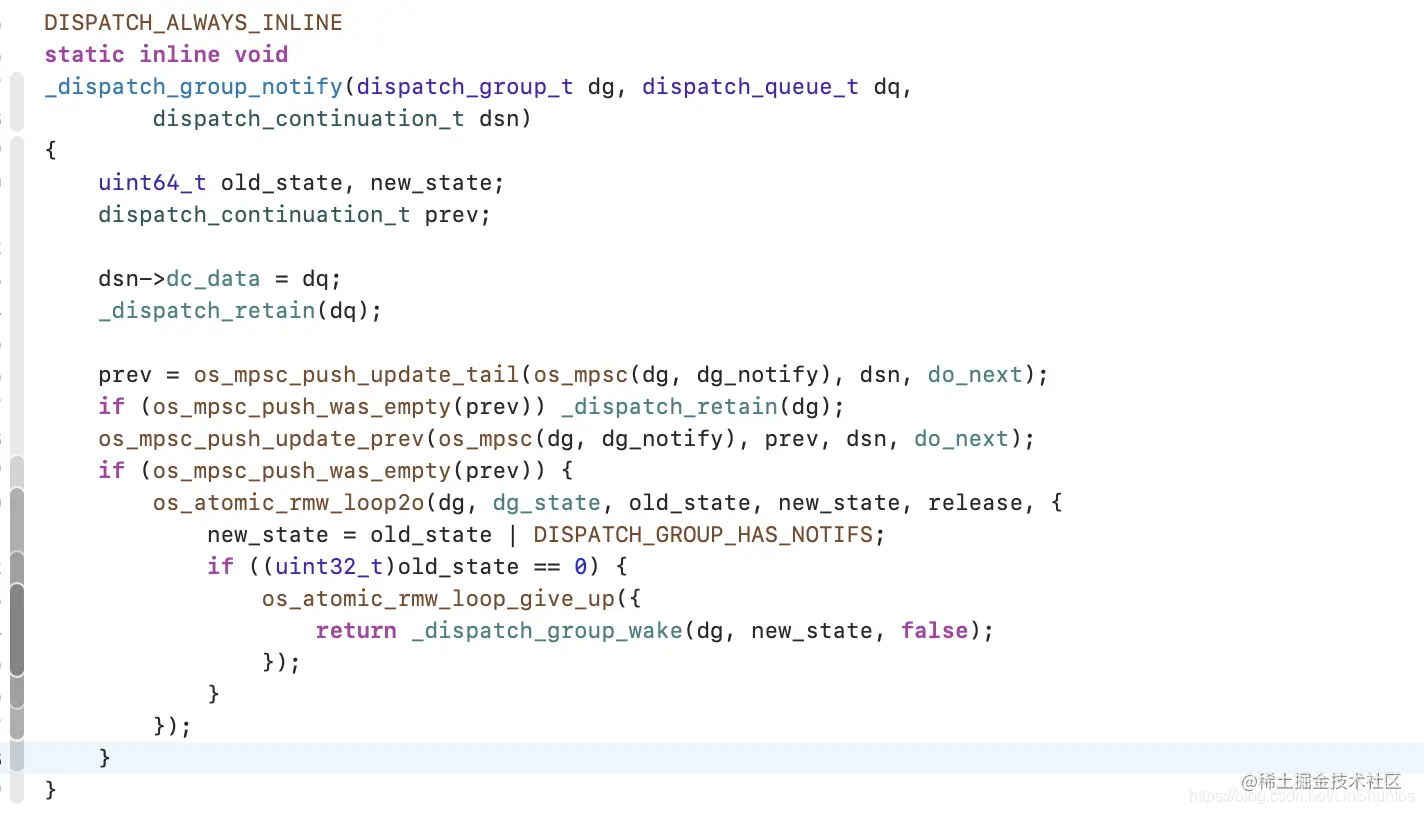Click the dispatch_queue_t parameter type
This screenshot has height=814, width=1424.
pyautogui.click(x=750, y=86)
